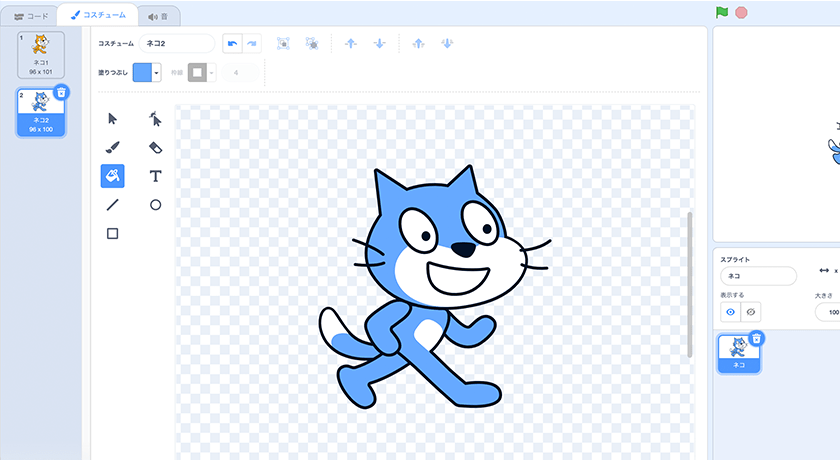
Task: Select the Line tool
Action: (x=112, y=205)
